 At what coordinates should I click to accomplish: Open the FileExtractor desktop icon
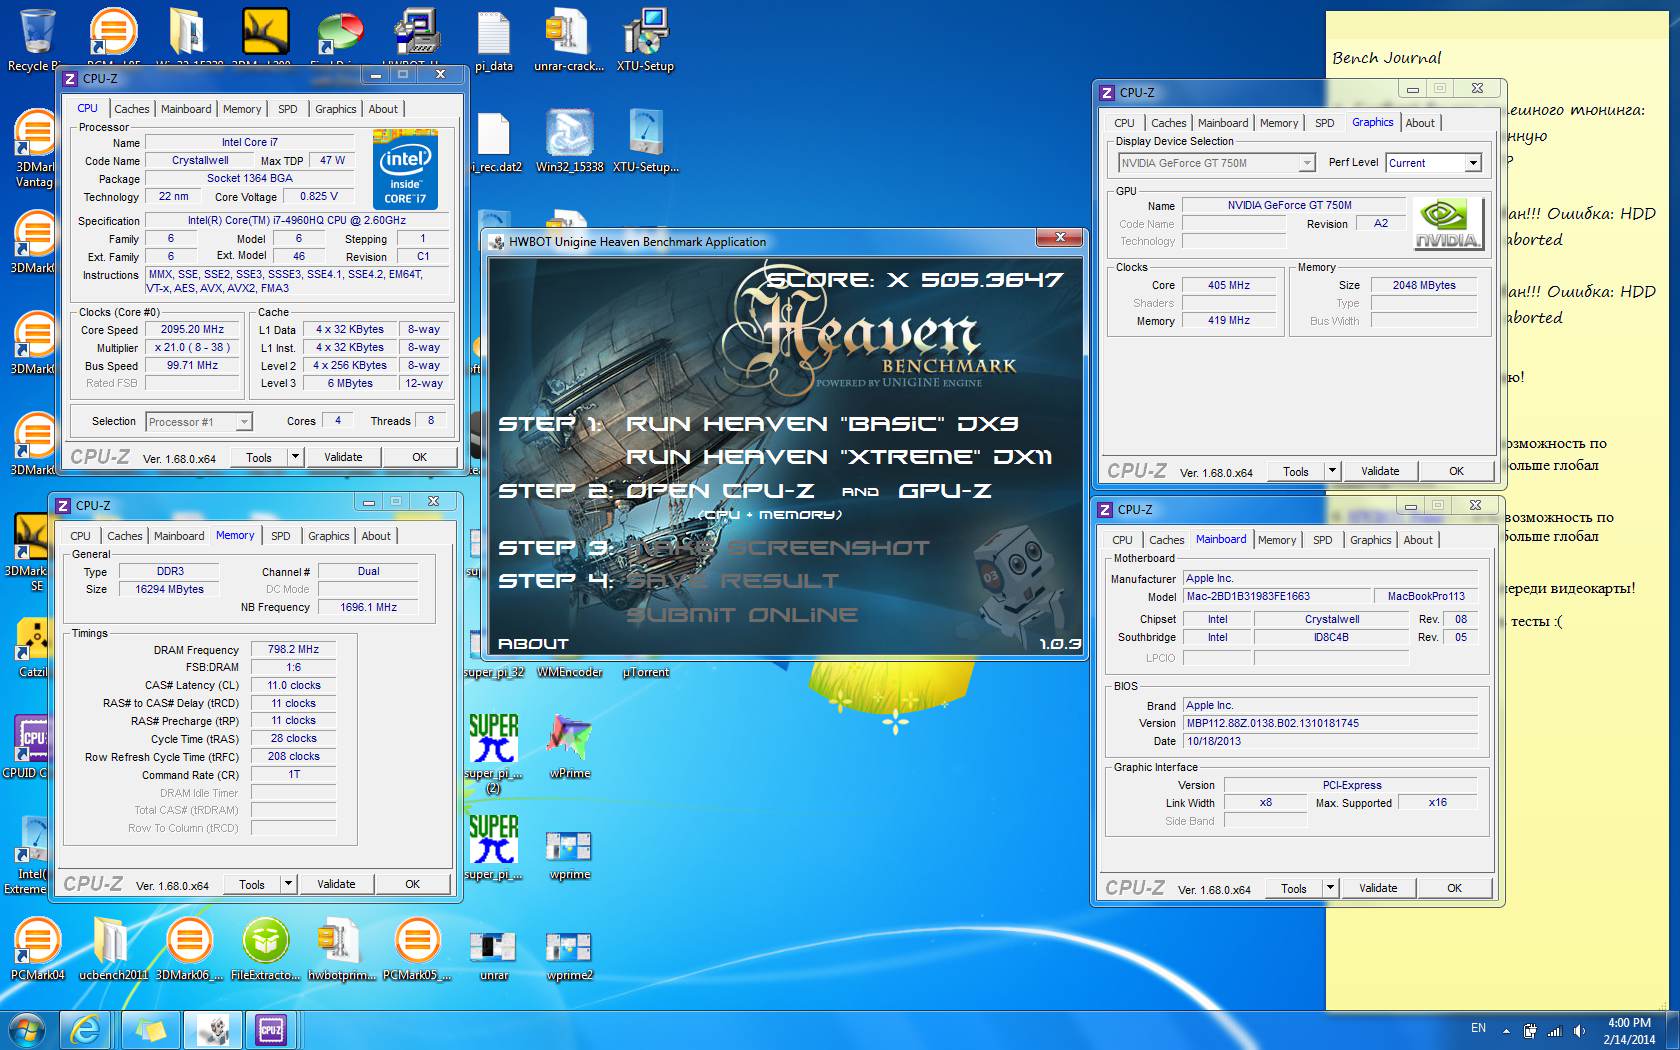[x=265, y=948]
